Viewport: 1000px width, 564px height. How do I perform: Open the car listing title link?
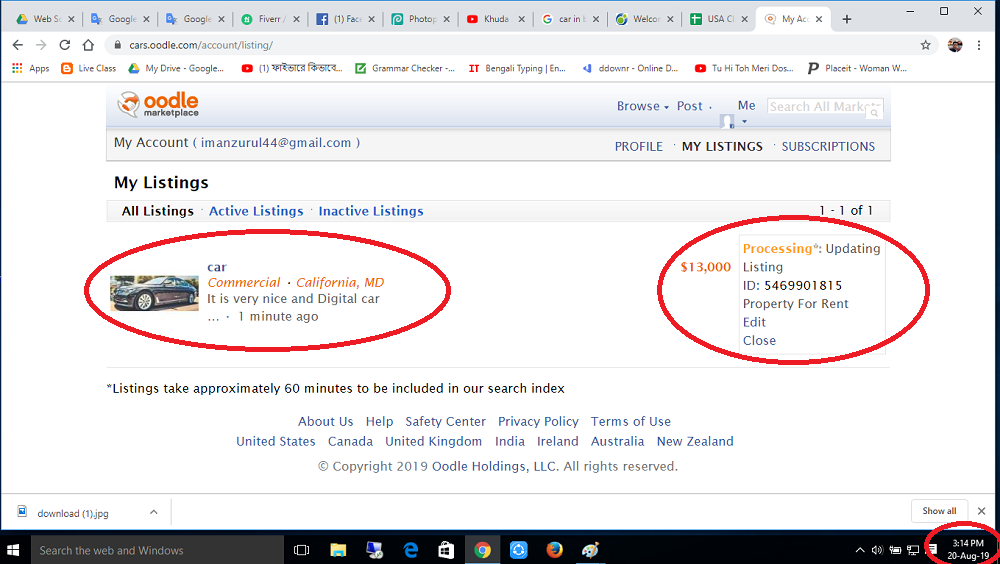click(x=217, y=267)
